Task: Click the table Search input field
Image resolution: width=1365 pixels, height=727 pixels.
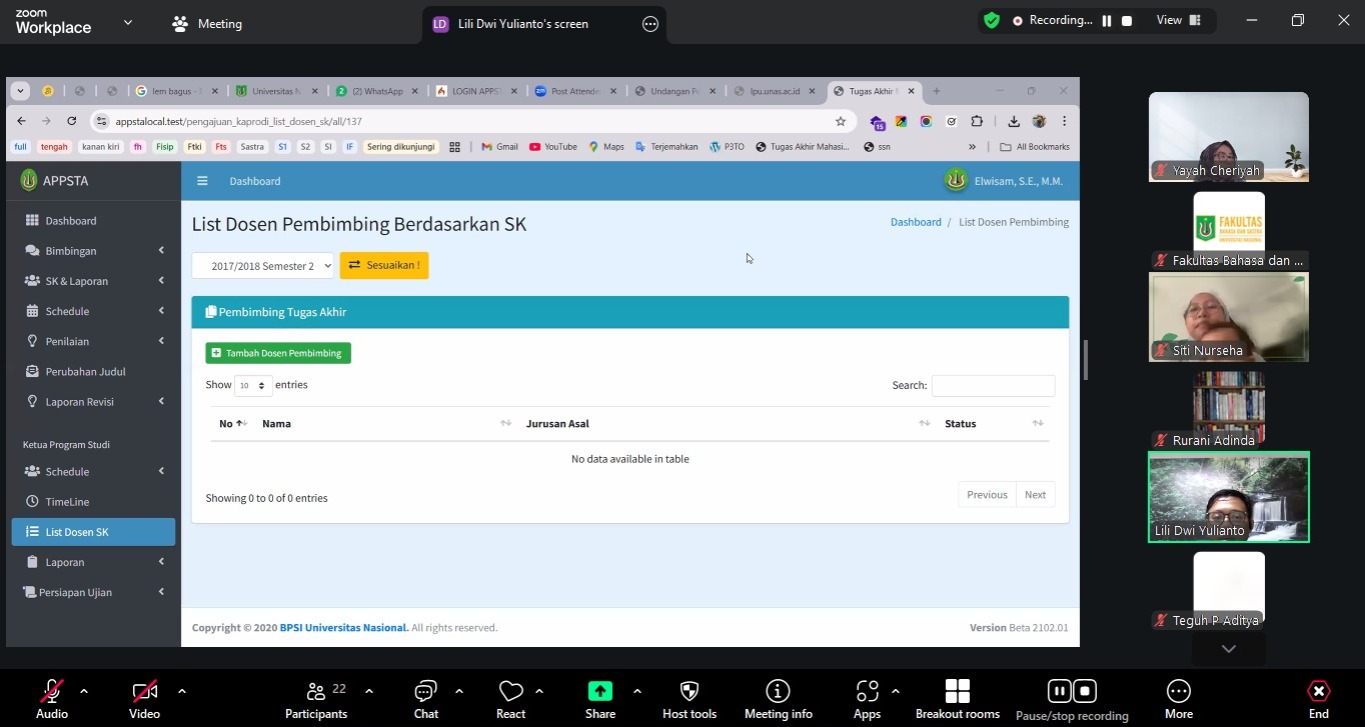Action: click(992, 385)
